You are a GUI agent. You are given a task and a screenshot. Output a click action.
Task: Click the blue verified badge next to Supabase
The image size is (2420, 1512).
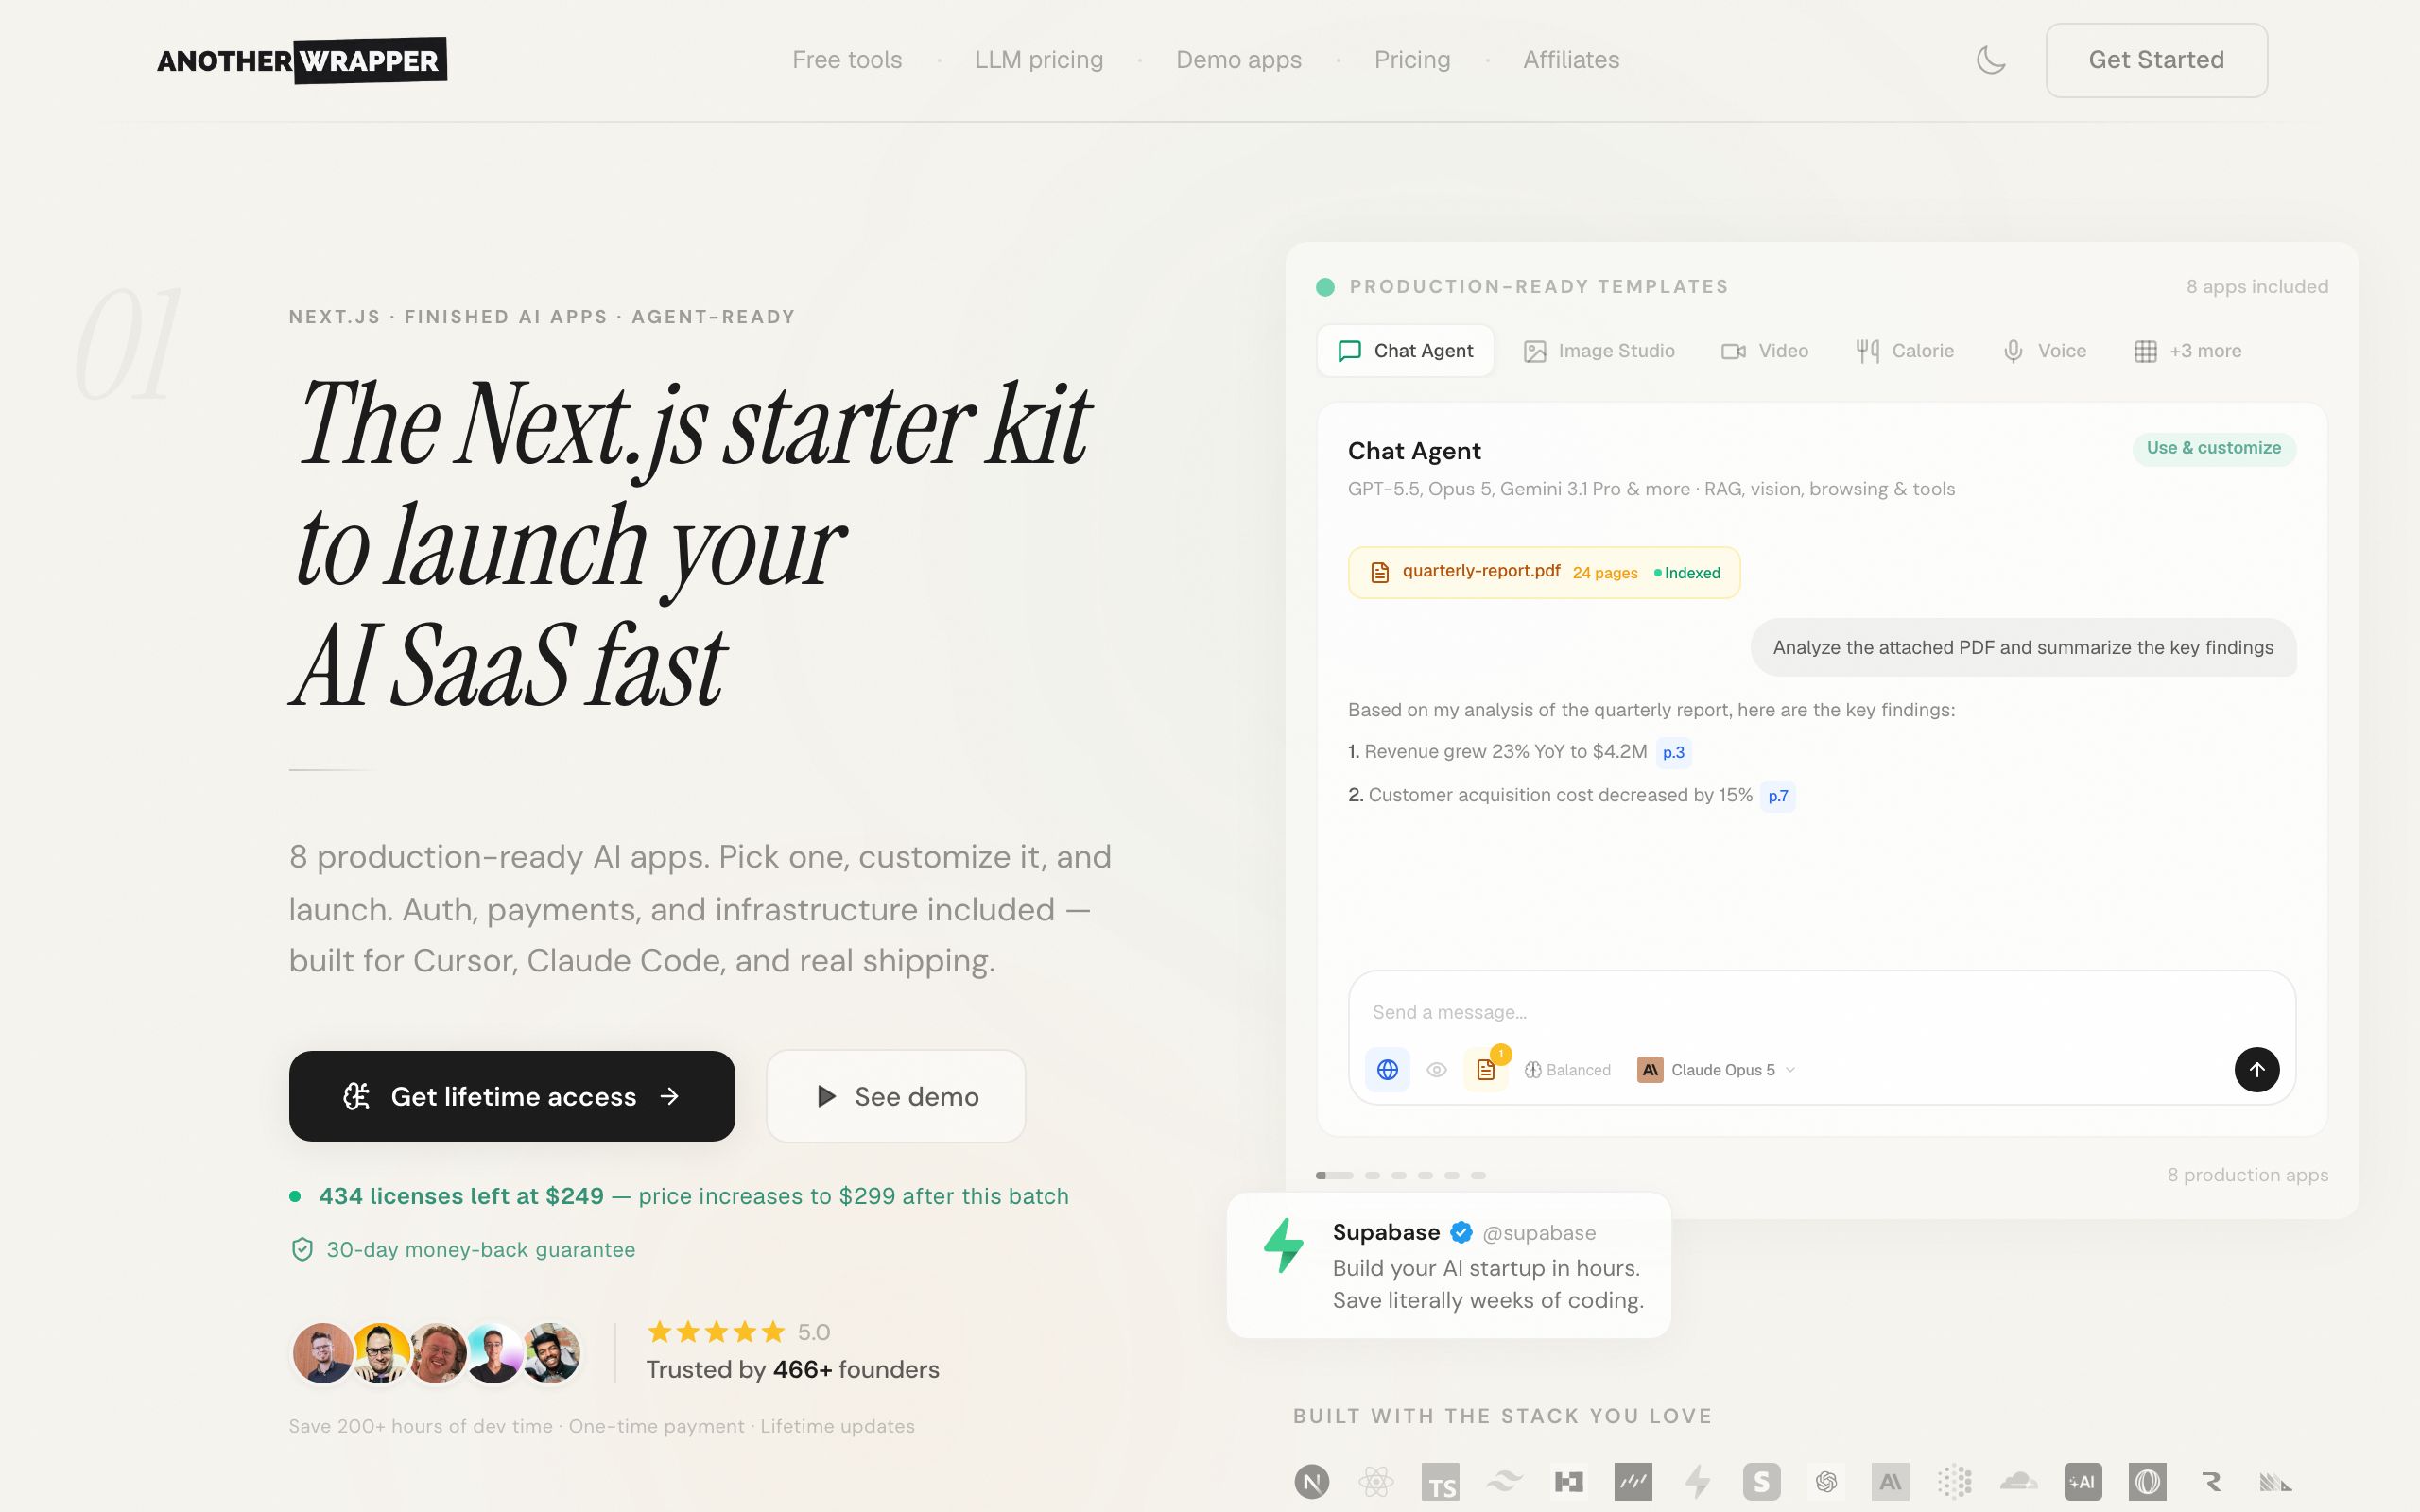click(1461, 1232)
